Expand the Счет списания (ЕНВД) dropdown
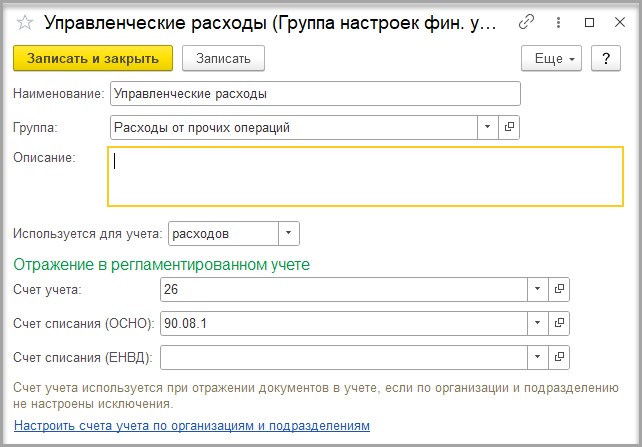 (538, 357)
